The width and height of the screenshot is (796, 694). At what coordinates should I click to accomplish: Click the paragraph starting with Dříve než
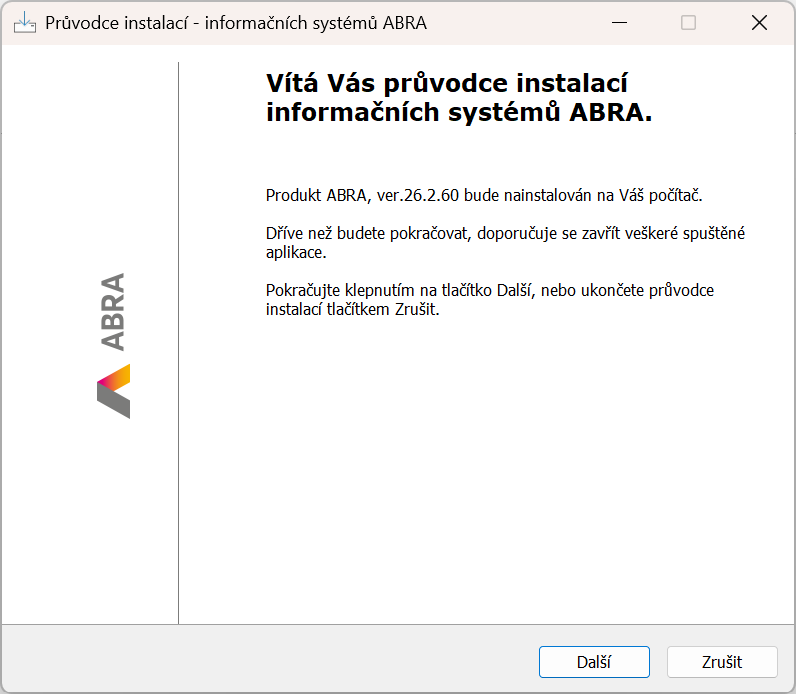pos(505,243)
